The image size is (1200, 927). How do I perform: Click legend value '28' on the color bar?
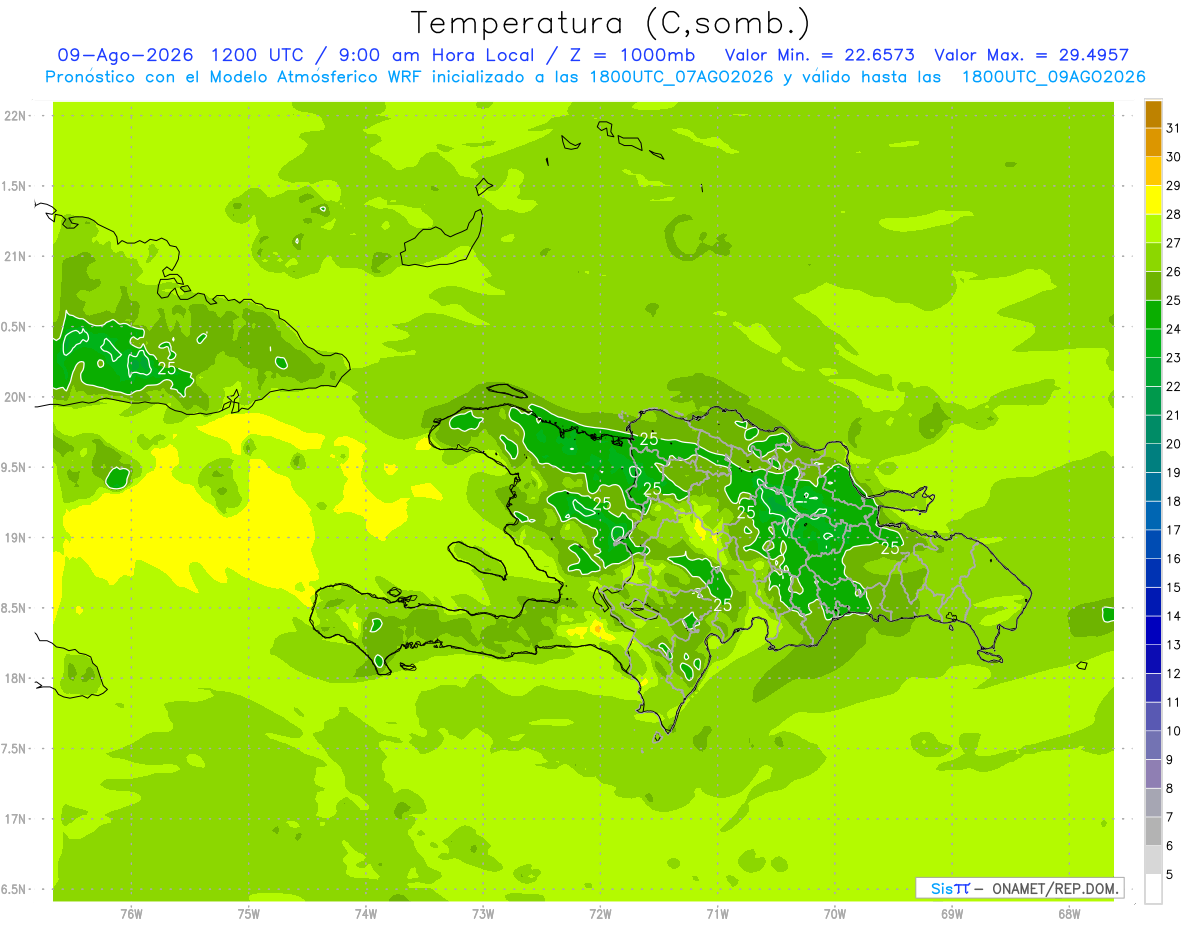1174,213
